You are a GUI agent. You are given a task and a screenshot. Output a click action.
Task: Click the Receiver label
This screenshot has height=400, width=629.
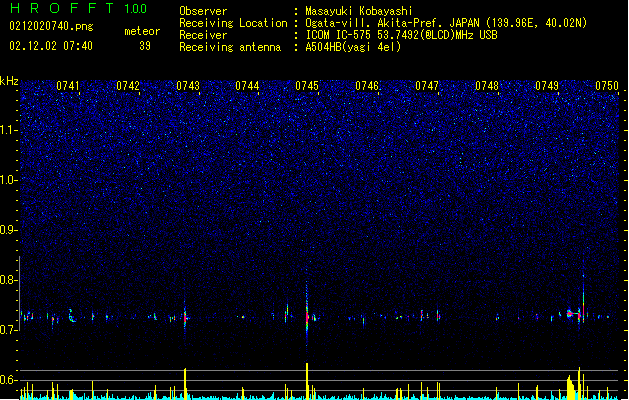(x=203, y=35)
